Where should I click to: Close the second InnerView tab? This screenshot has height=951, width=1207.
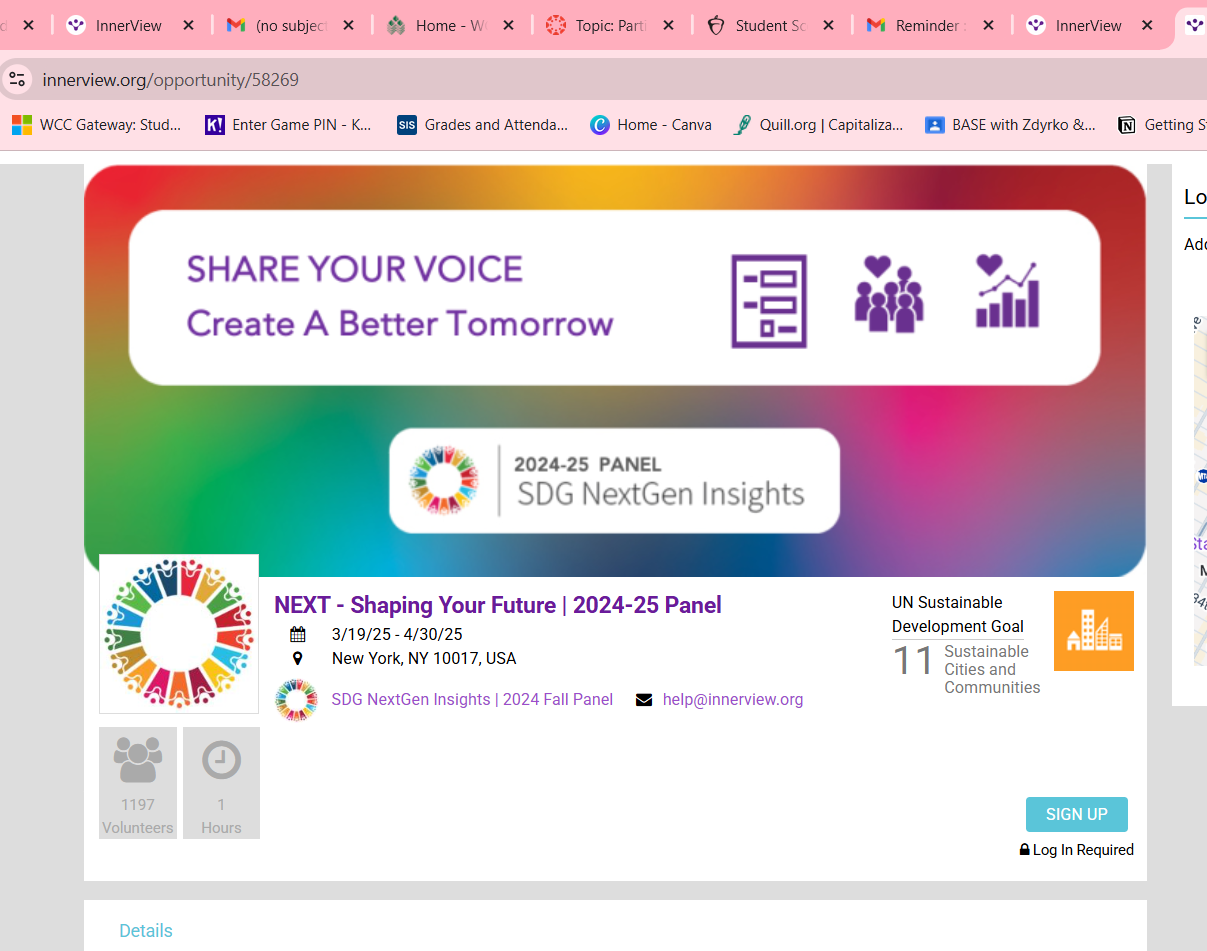click(x=1148, y=26)
